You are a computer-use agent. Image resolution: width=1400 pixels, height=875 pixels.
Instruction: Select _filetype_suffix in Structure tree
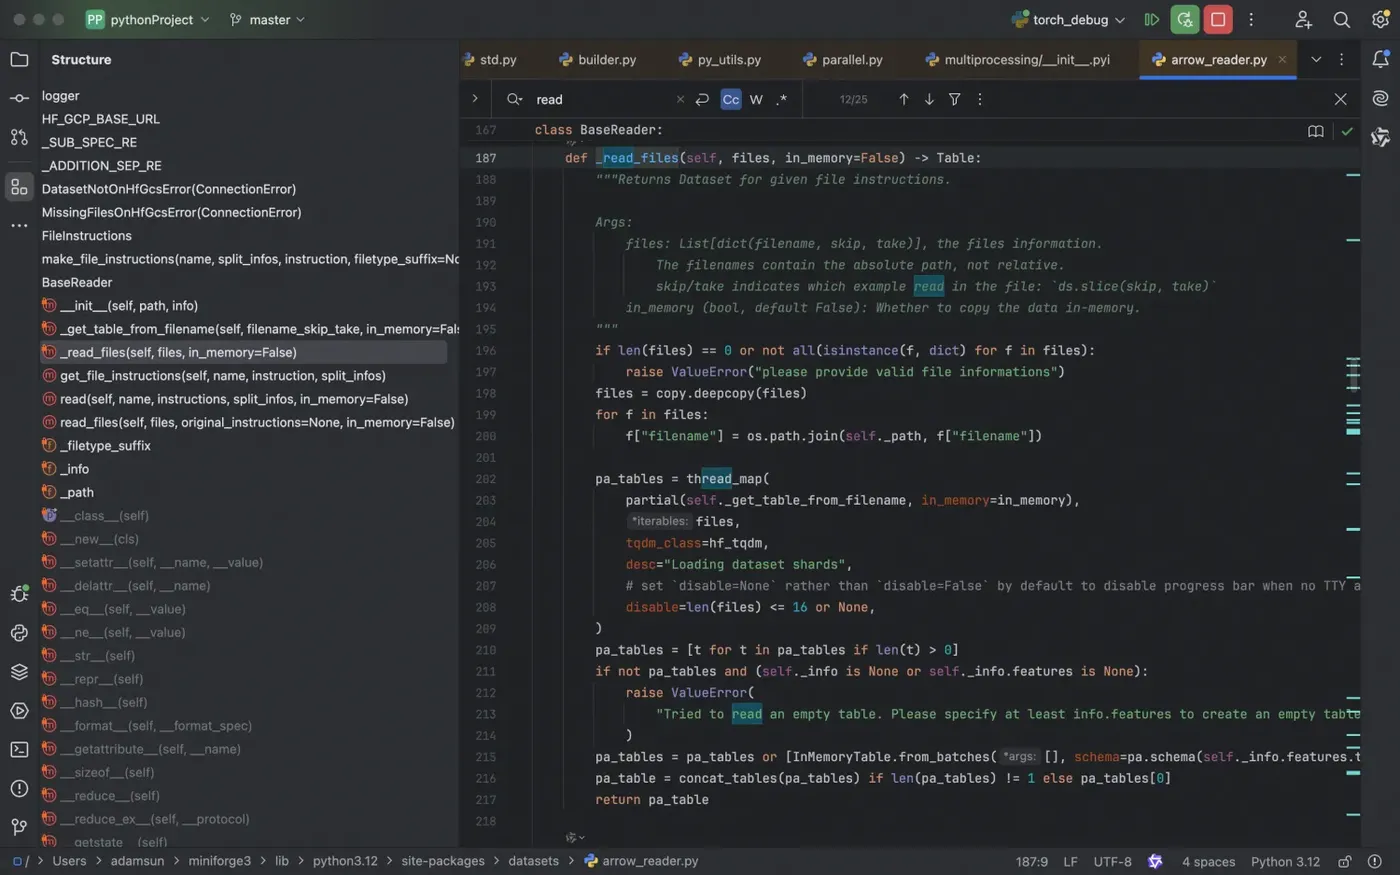[x=105, y=446]
